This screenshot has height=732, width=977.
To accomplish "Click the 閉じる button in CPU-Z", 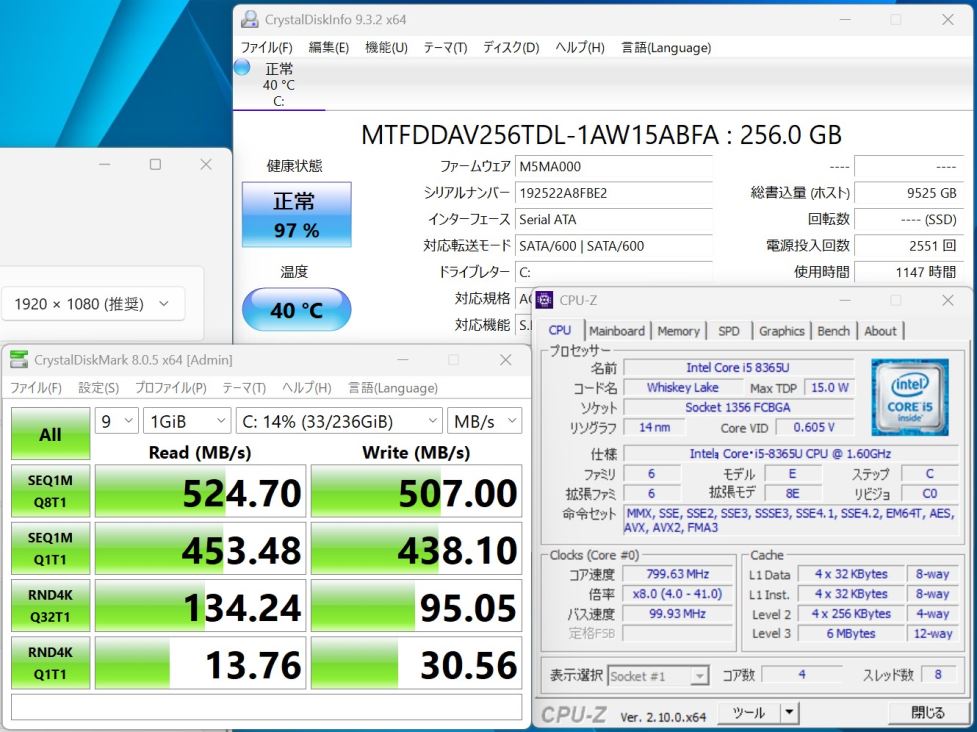I will click(x=927, y=713).
